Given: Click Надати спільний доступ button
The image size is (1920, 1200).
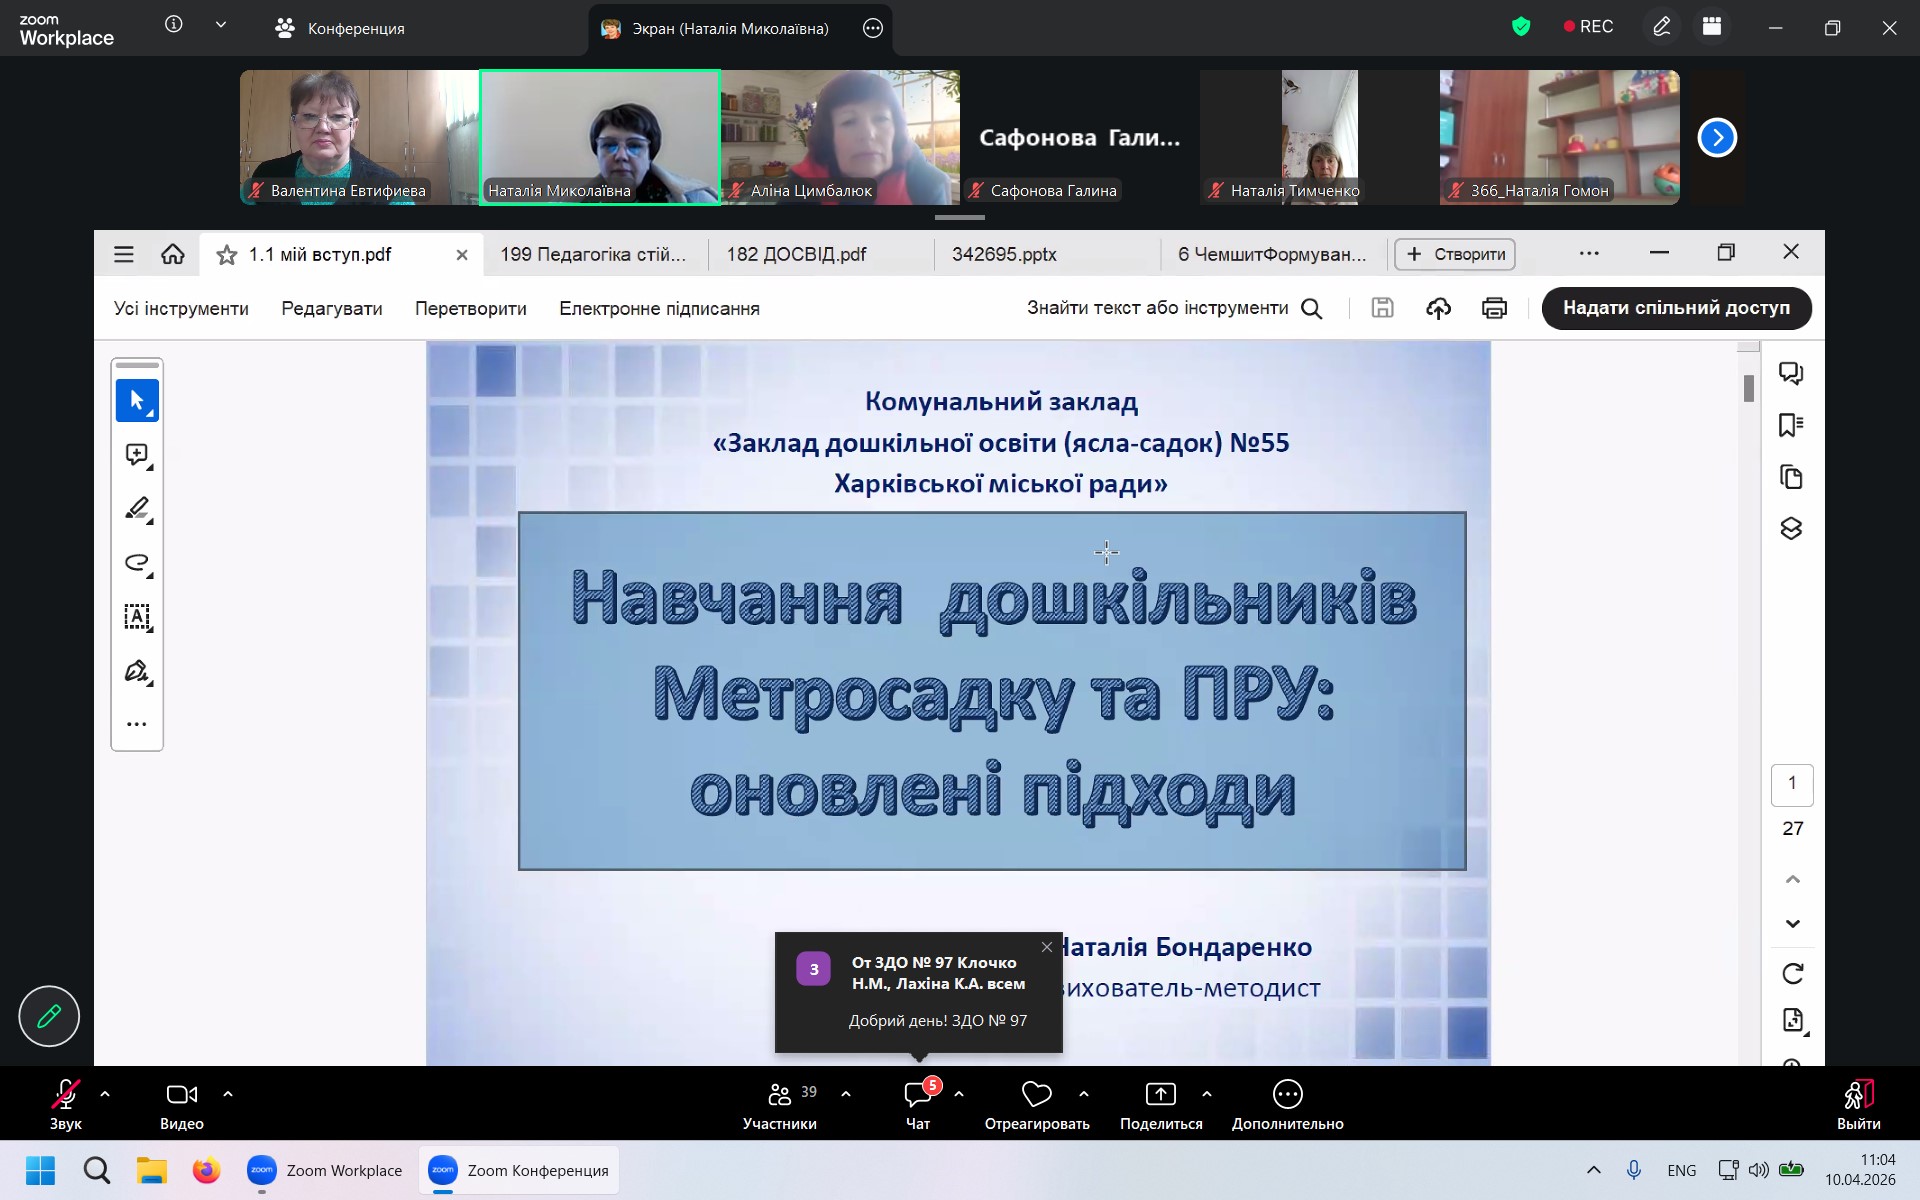Looking at the screenshot, I should pyautogui.click(x=1676, y=308).
